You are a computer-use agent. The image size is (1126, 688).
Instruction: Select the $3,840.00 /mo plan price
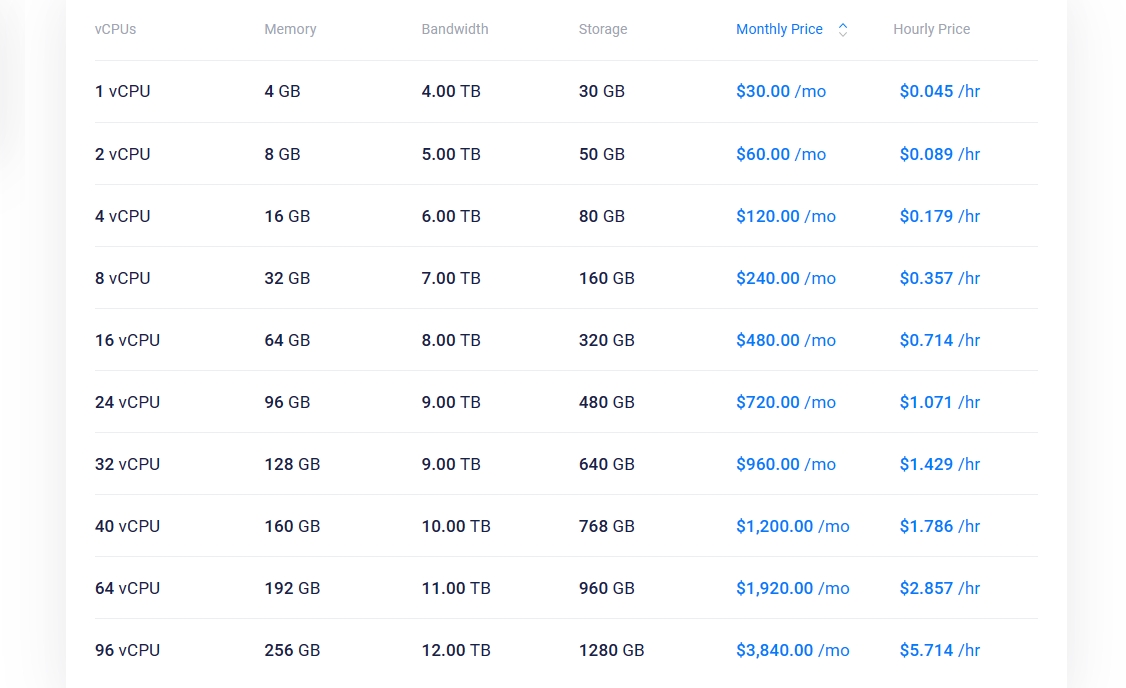click(x=792, y=650)
